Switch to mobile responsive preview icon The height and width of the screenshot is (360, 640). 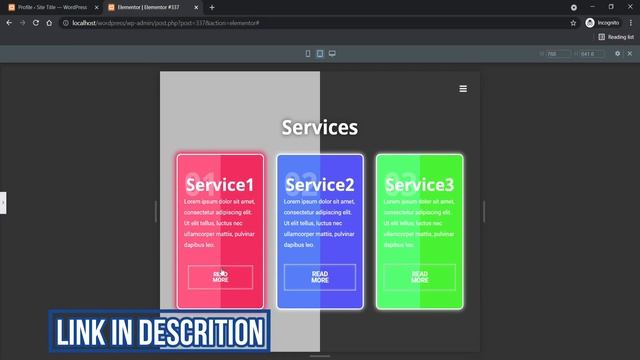click(x=308, y=53)
